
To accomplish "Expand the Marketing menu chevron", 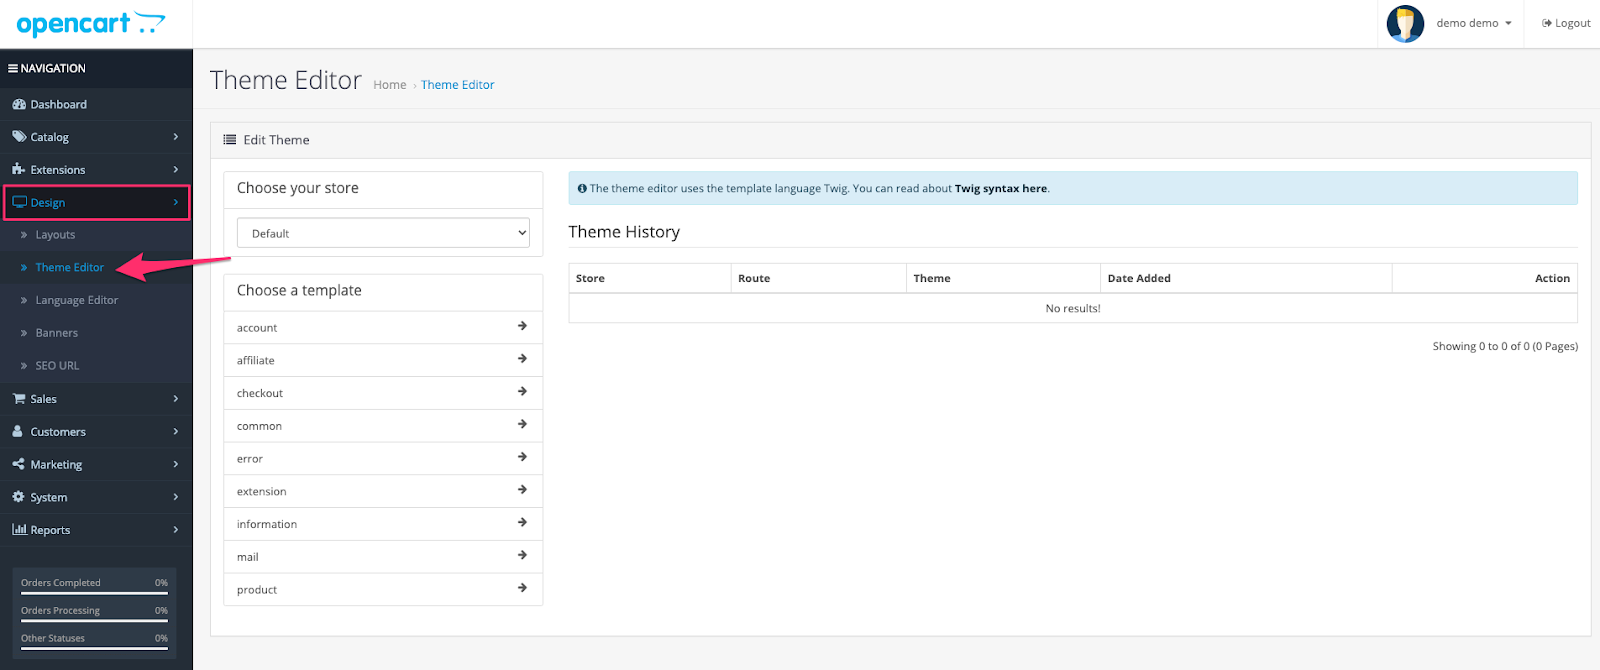I will click(175, 464).
